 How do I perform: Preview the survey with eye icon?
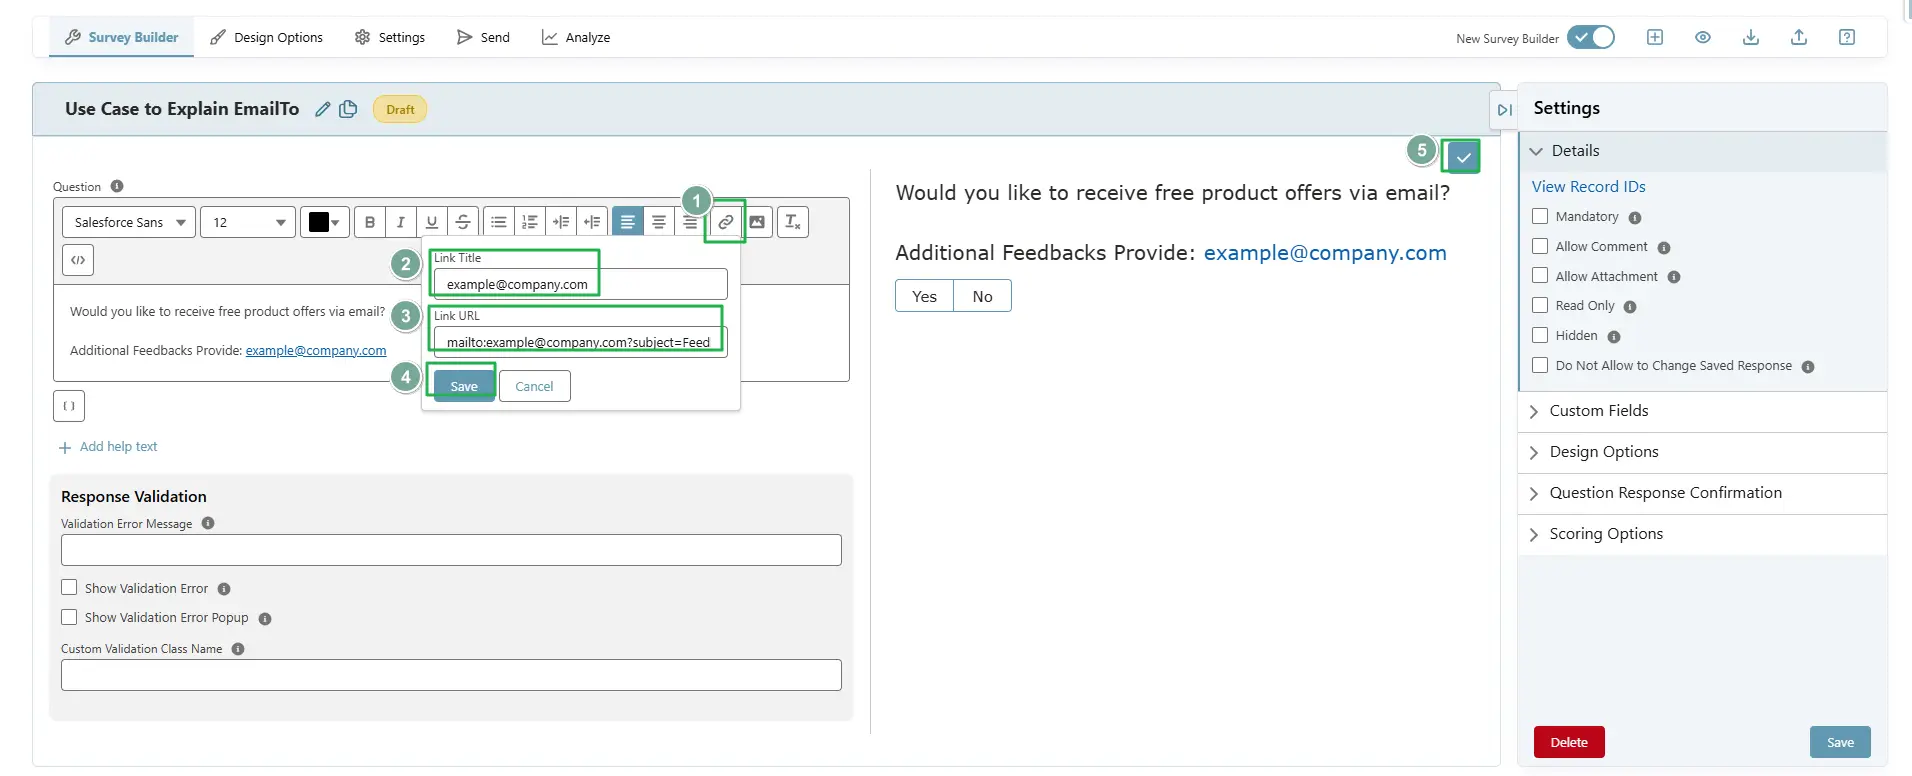[1703, 37]
